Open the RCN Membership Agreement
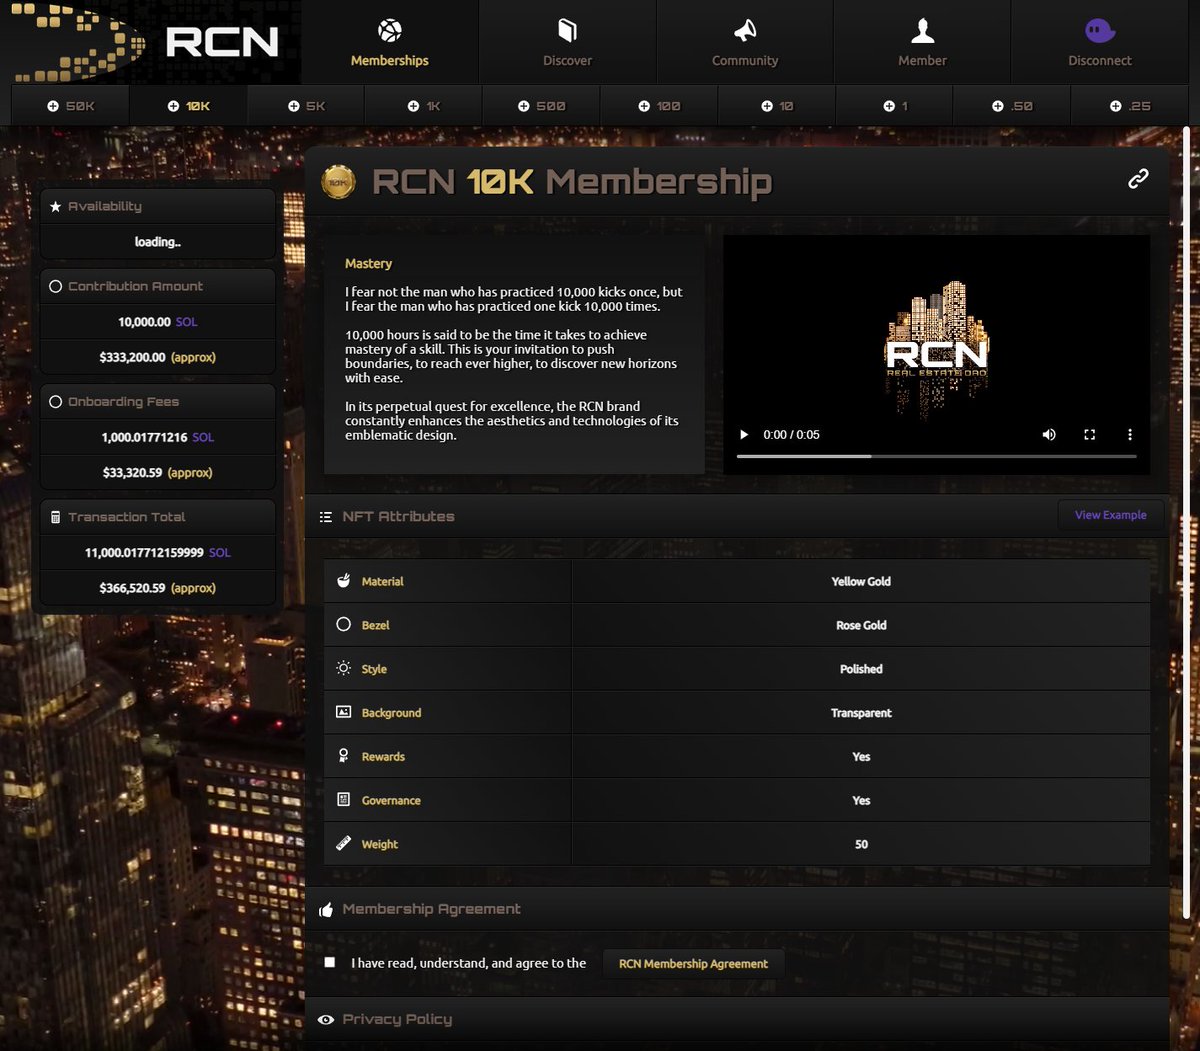The height and width of the screenshot is (1051, 1200). pos(693,964)
